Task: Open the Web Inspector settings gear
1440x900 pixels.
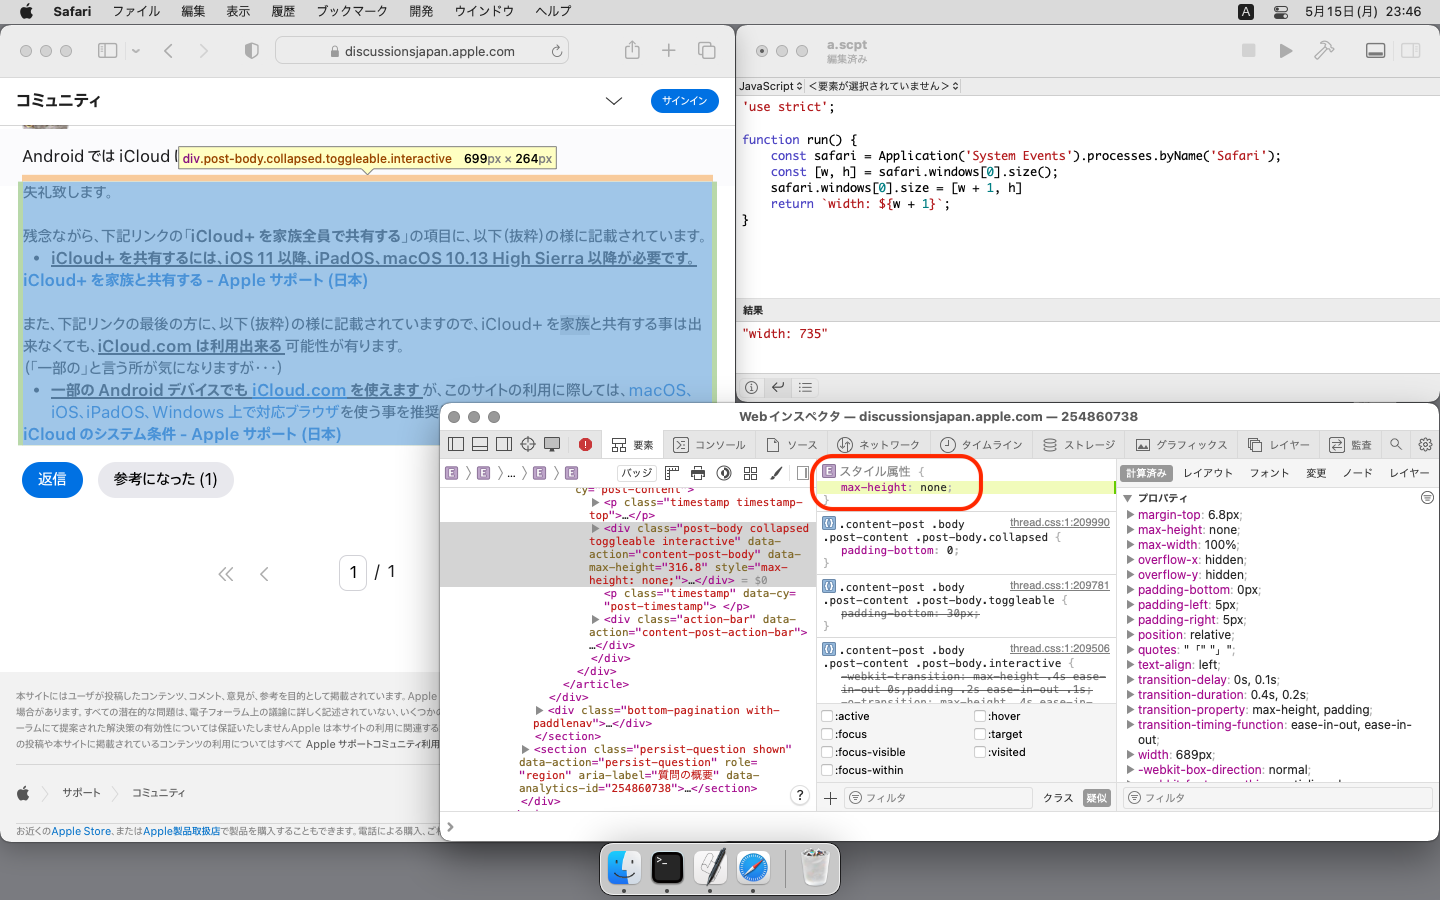Action: (1425, 445)
